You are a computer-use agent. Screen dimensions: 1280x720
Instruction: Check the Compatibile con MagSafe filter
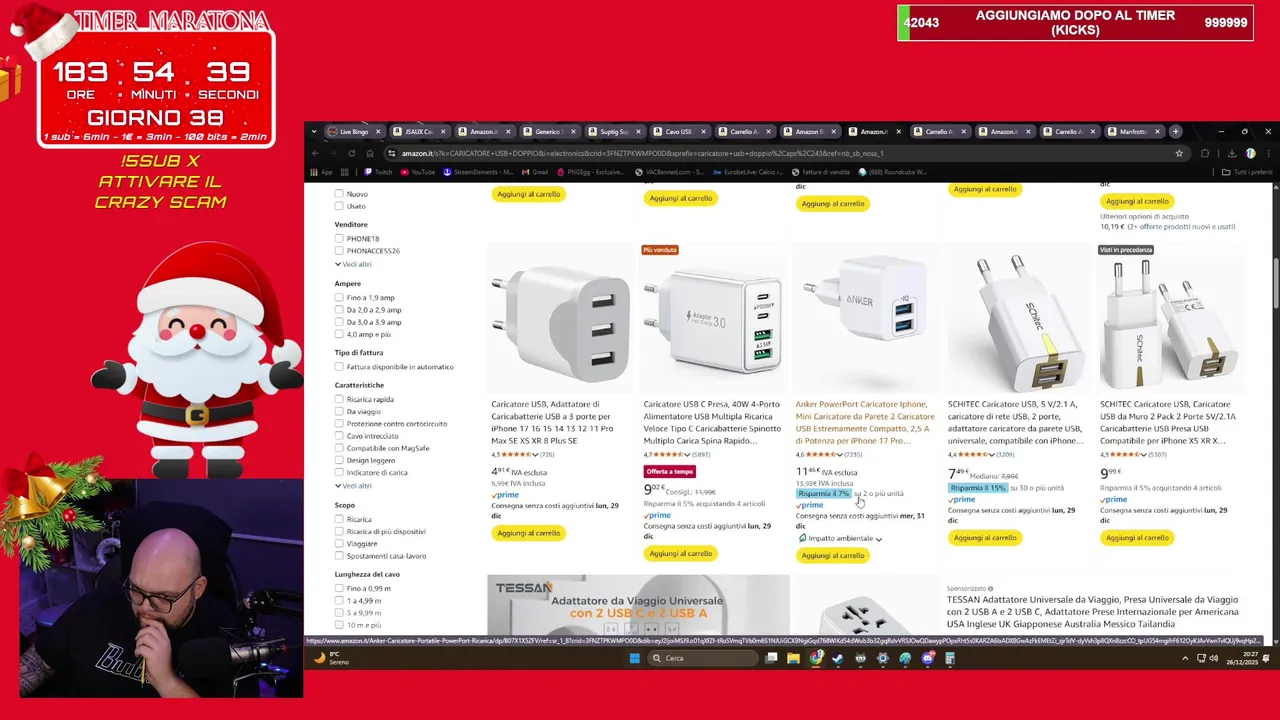[x=339, y=448]
